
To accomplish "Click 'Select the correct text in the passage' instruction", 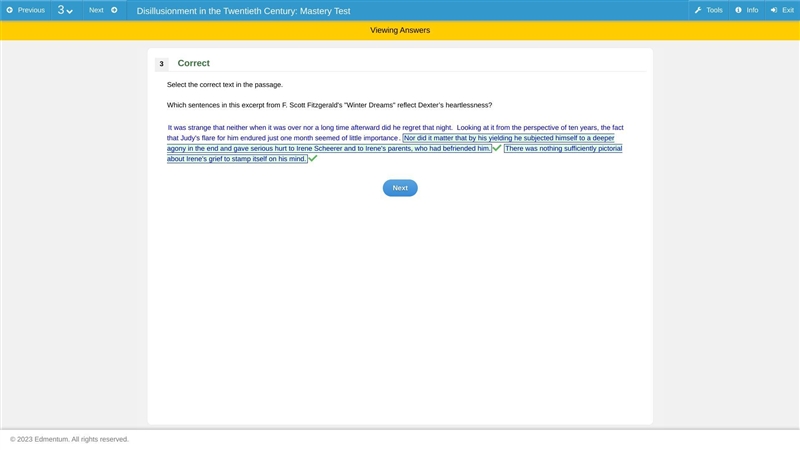I will (x=224, y=85).
